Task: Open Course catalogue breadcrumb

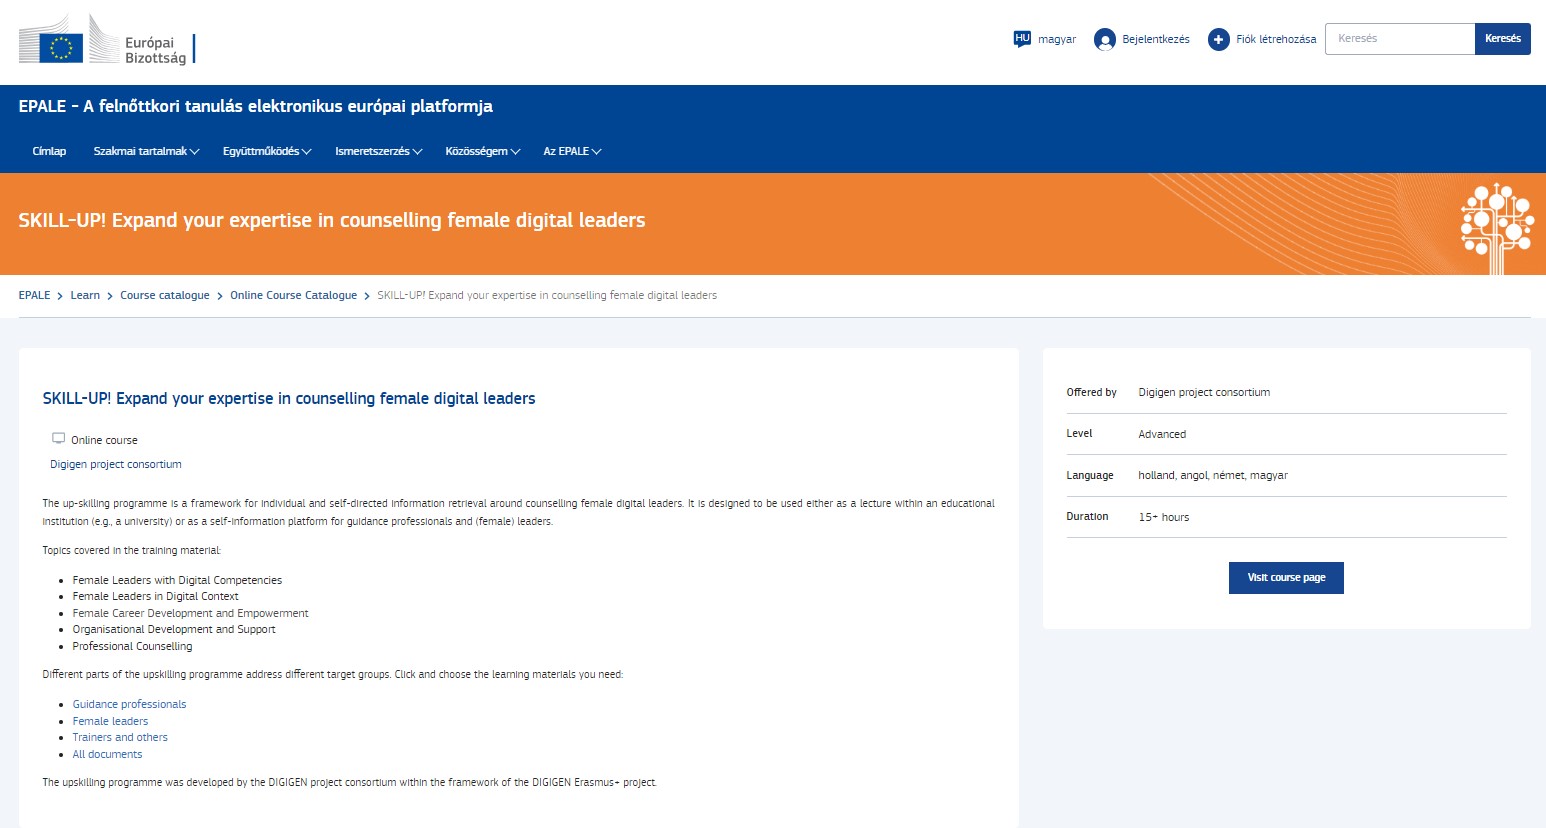Action: 165,295
